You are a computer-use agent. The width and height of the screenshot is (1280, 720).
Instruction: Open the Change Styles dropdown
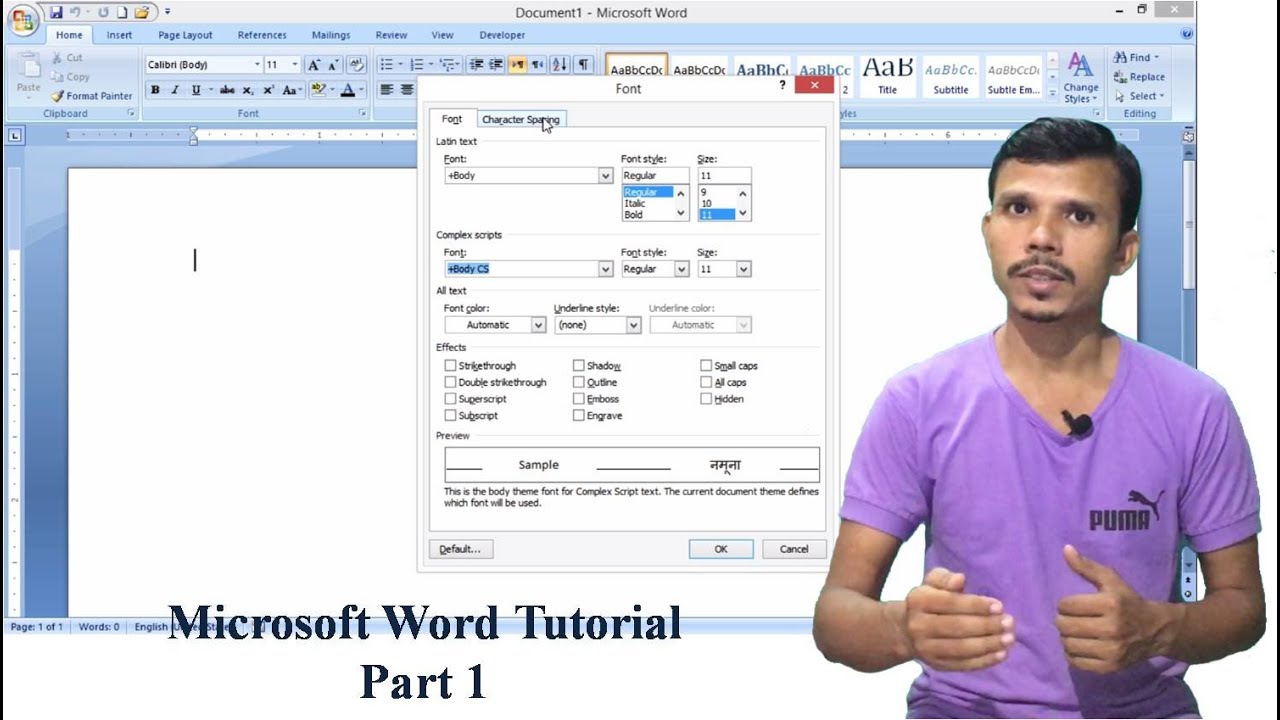[1080, 78]
